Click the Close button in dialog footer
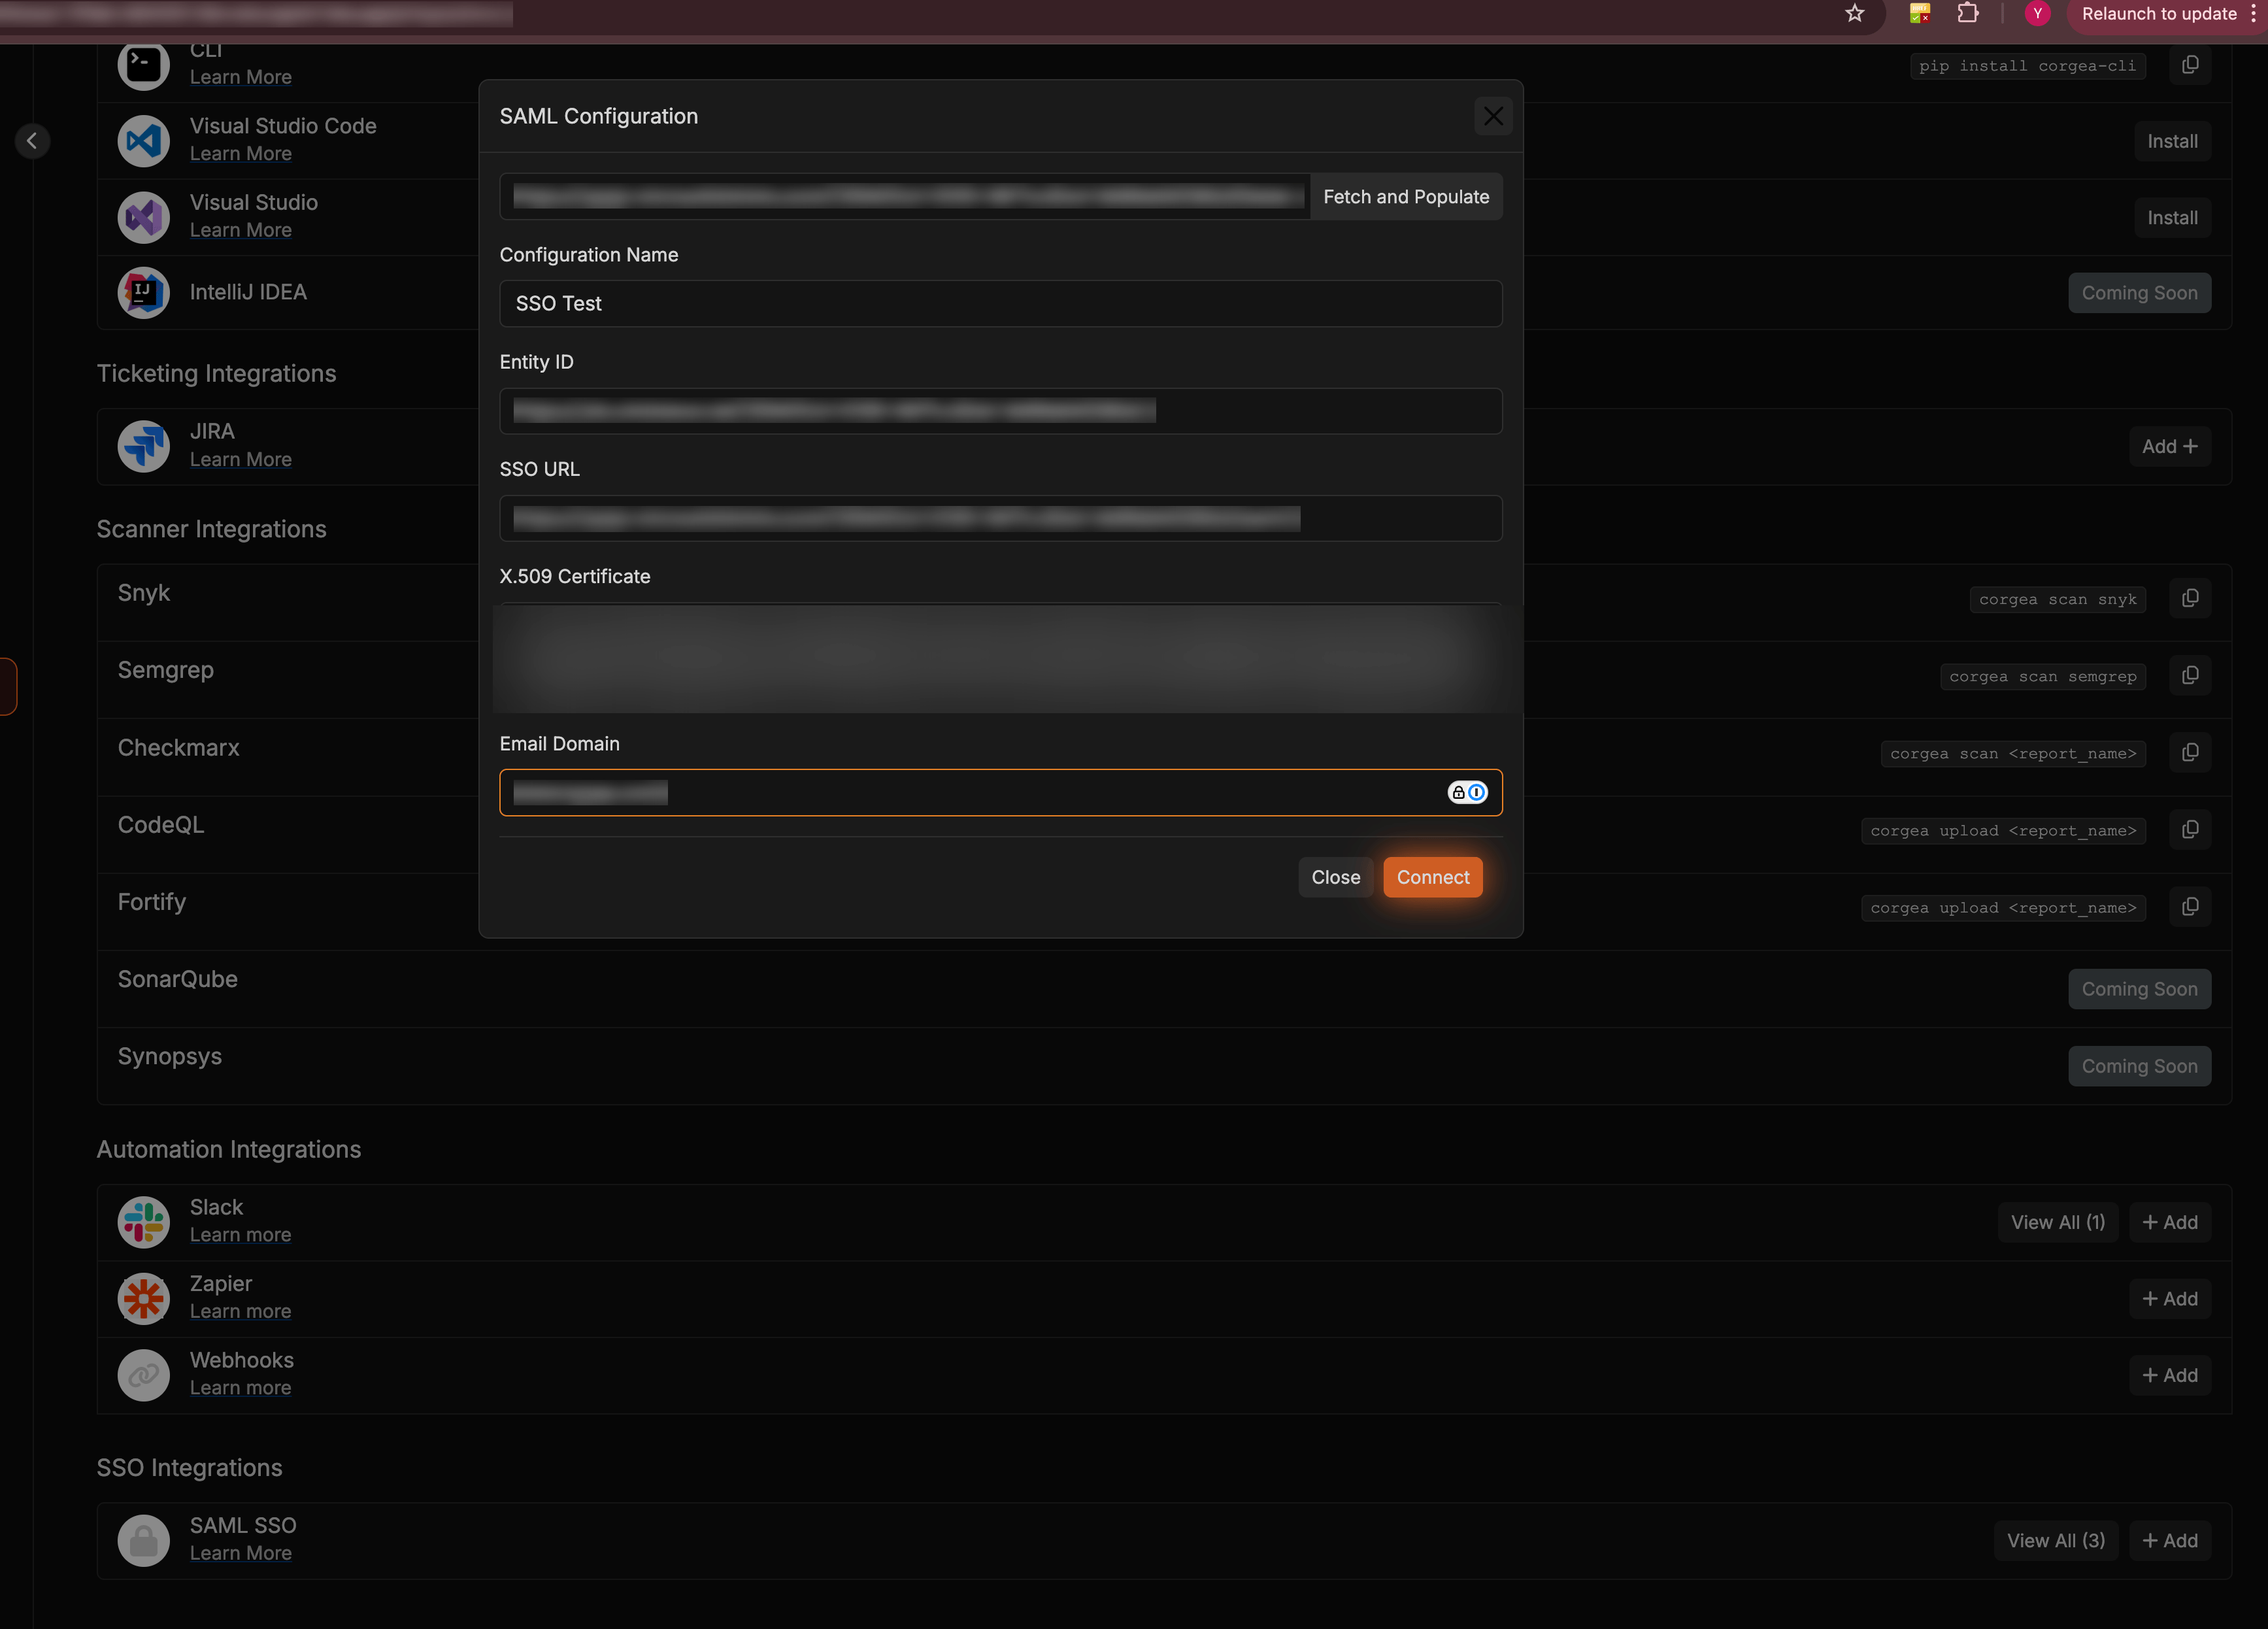 coord(1335,877)
